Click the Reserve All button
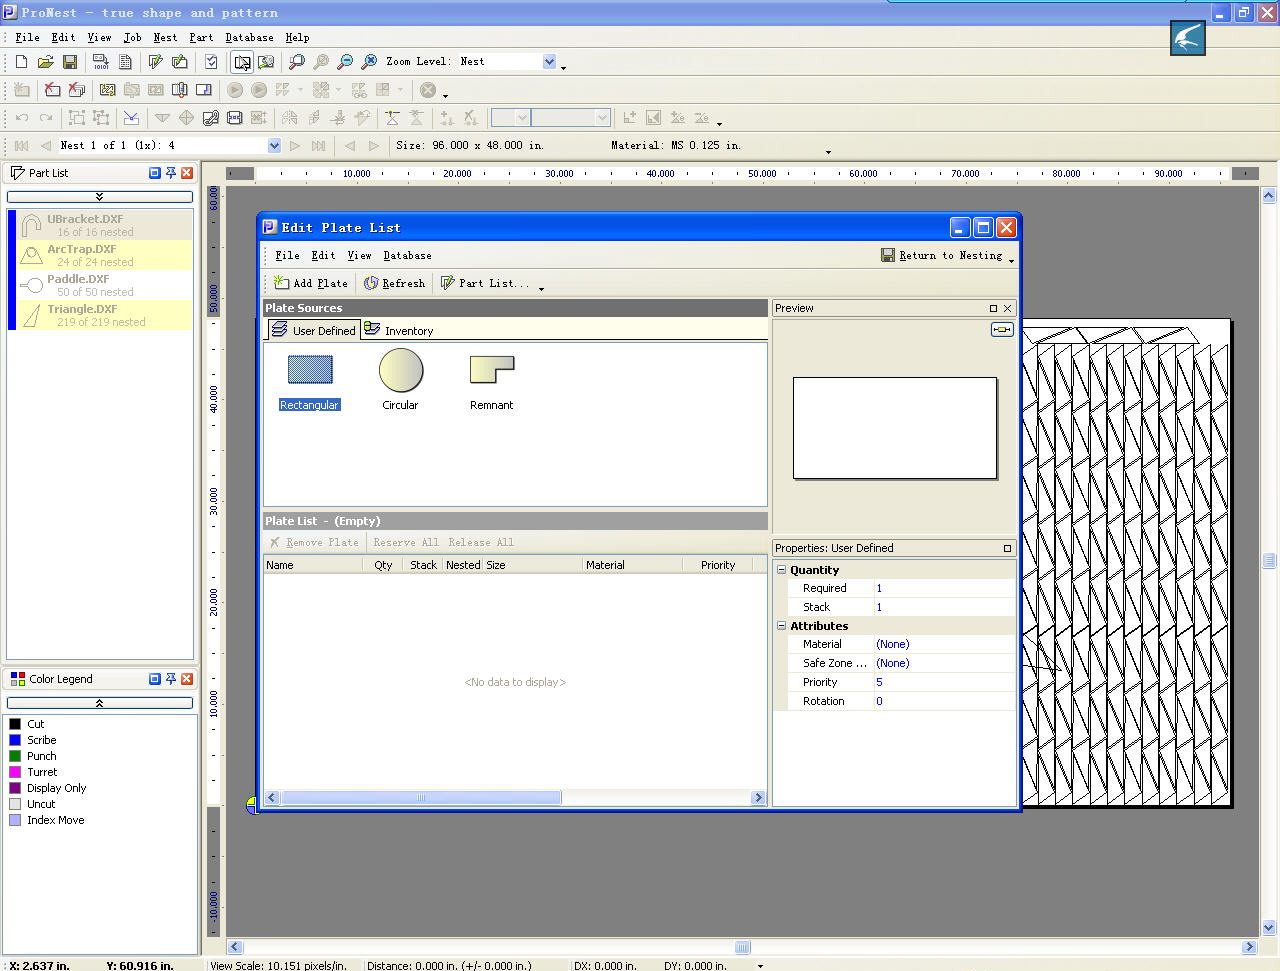The width and height of the screenshot is (1280, 971). 406,542
